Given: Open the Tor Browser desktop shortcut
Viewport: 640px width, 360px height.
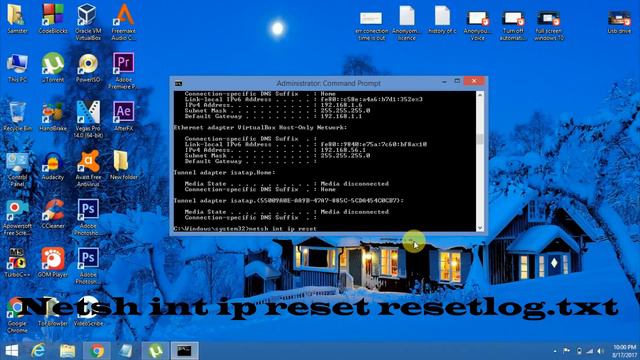Looking at the screenshot, I should [x=53, y=312].
